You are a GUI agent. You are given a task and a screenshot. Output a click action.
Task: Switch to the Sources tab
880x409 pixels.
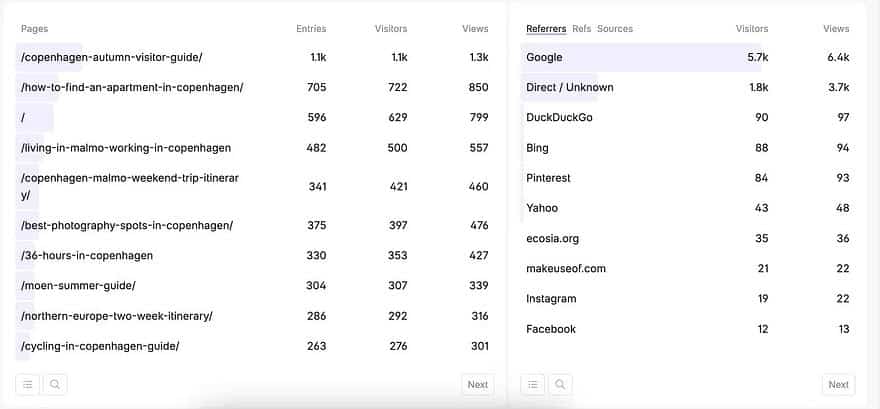(x=615, y=29)
